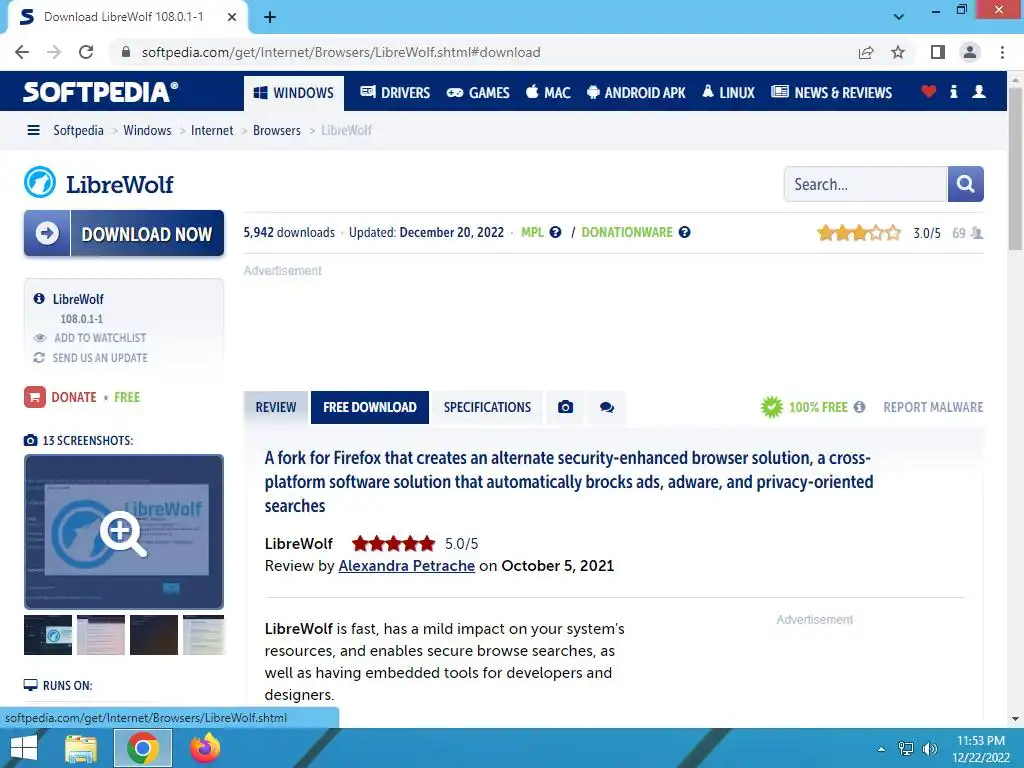
Task: Open the Windows Start menu
Action: click(x=24, y=748)
